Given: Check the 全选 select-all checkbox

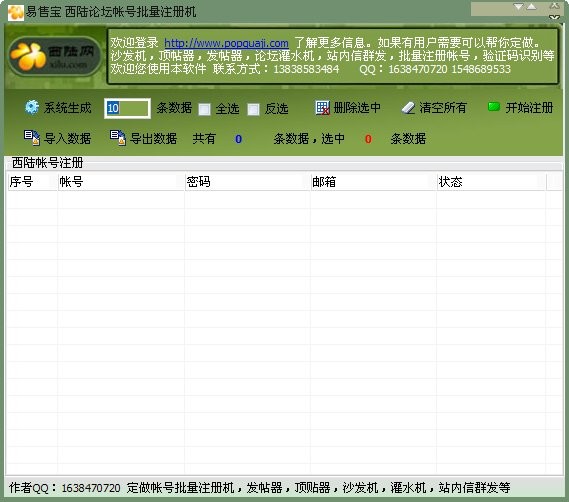Looking at the screenshot, I should pos(204,109).
